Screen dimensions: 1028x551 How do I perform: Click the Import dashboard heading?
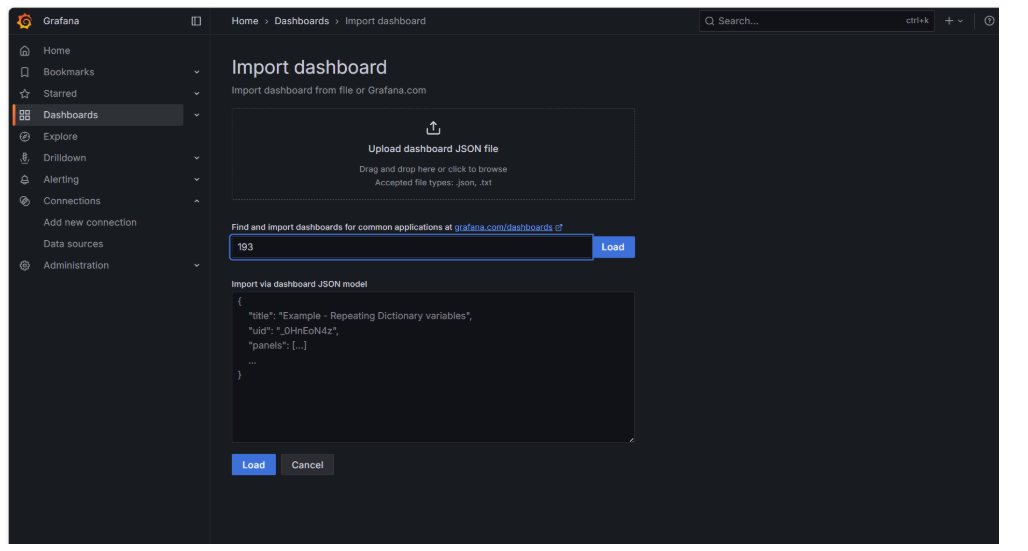point(309,68)
